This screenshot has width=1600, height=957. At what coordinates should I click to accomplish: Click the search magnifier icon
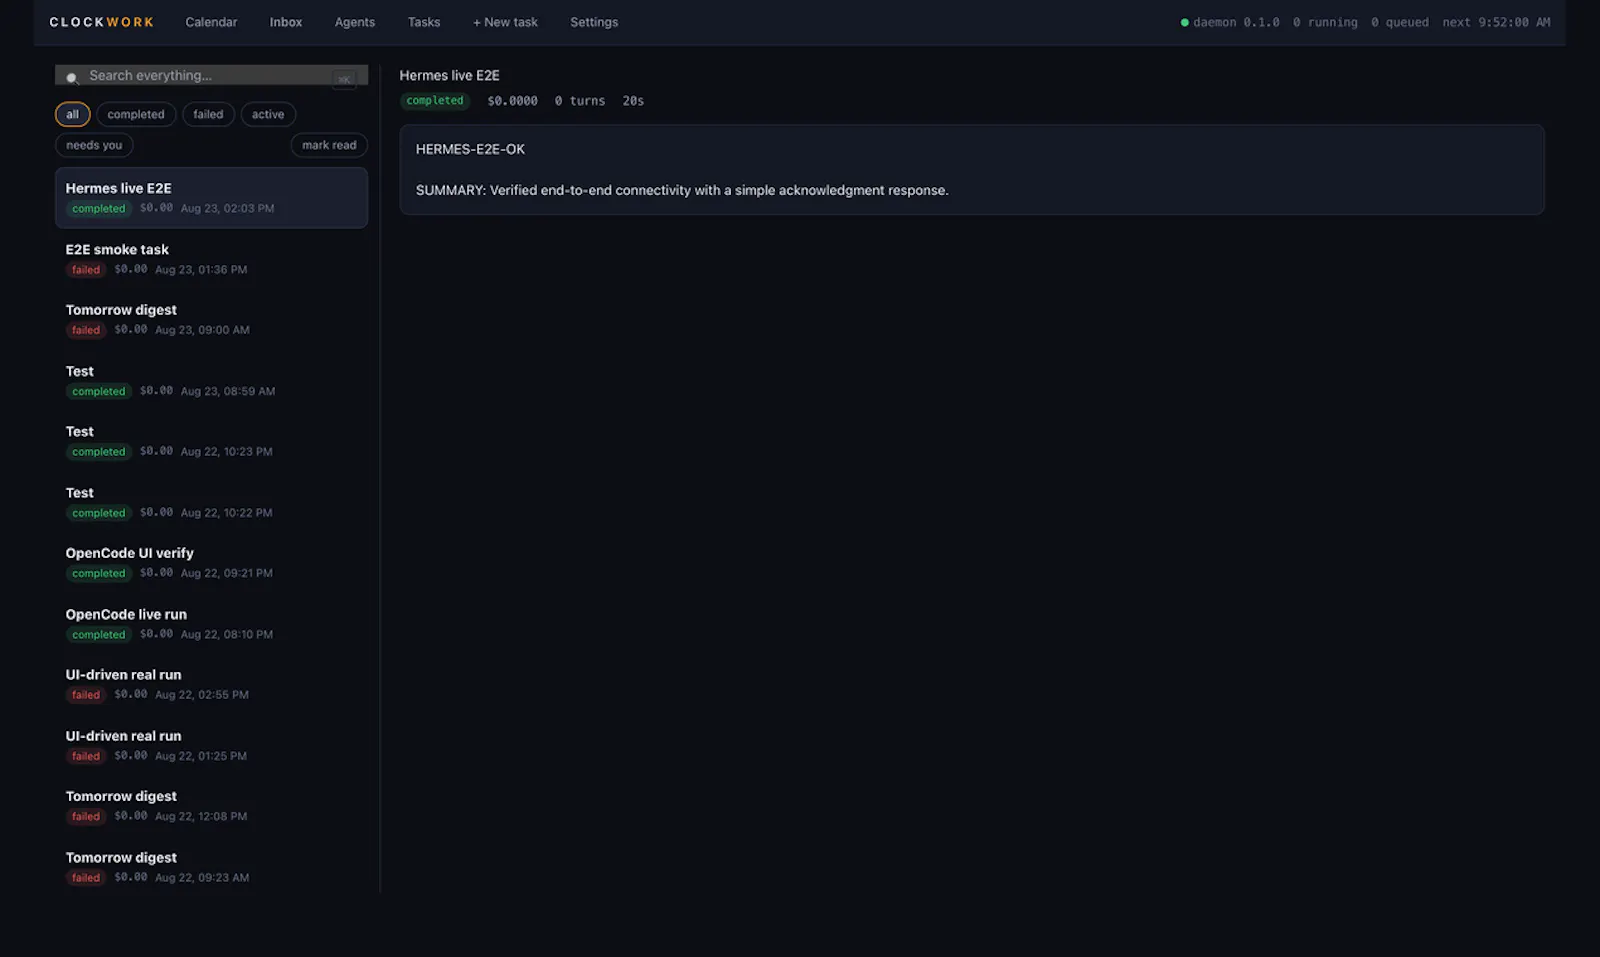pyautogui.click(x=72, y=78)
